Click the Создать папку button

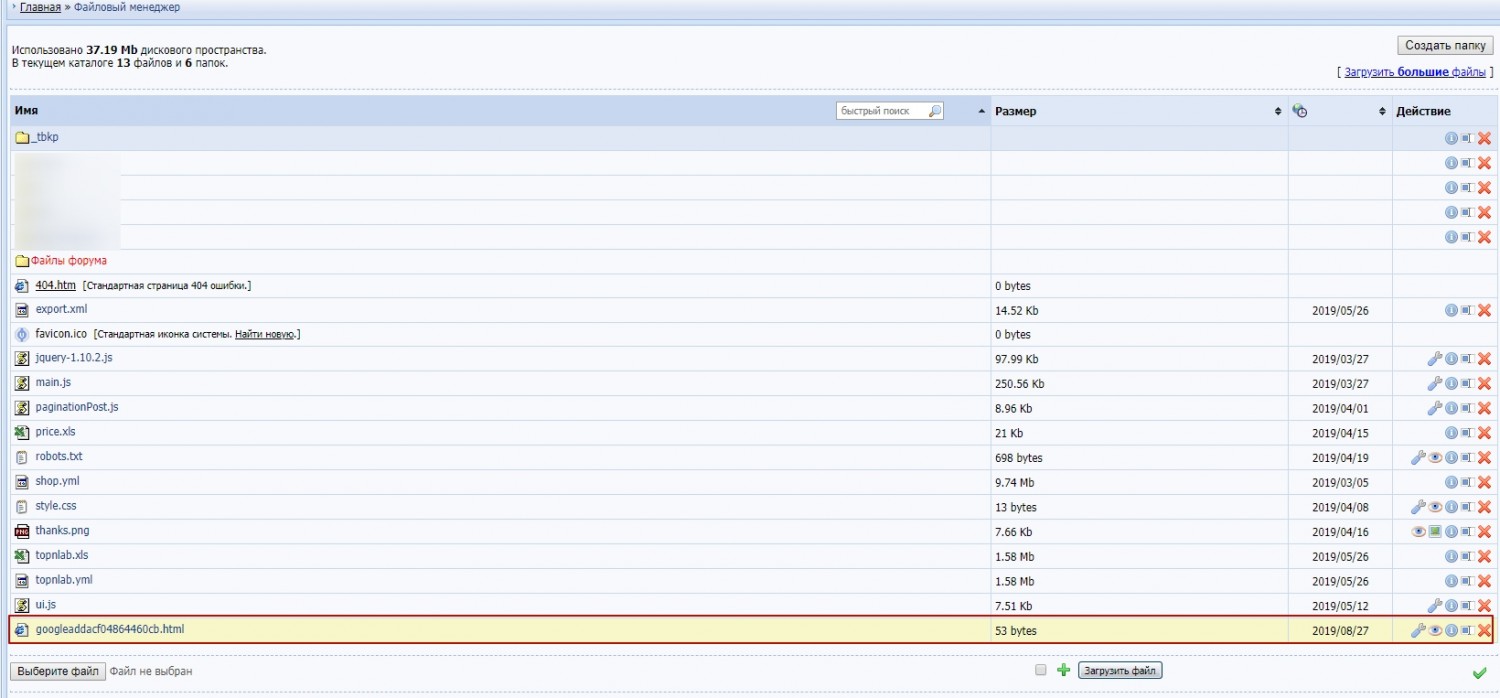(x=1444, y=45)
